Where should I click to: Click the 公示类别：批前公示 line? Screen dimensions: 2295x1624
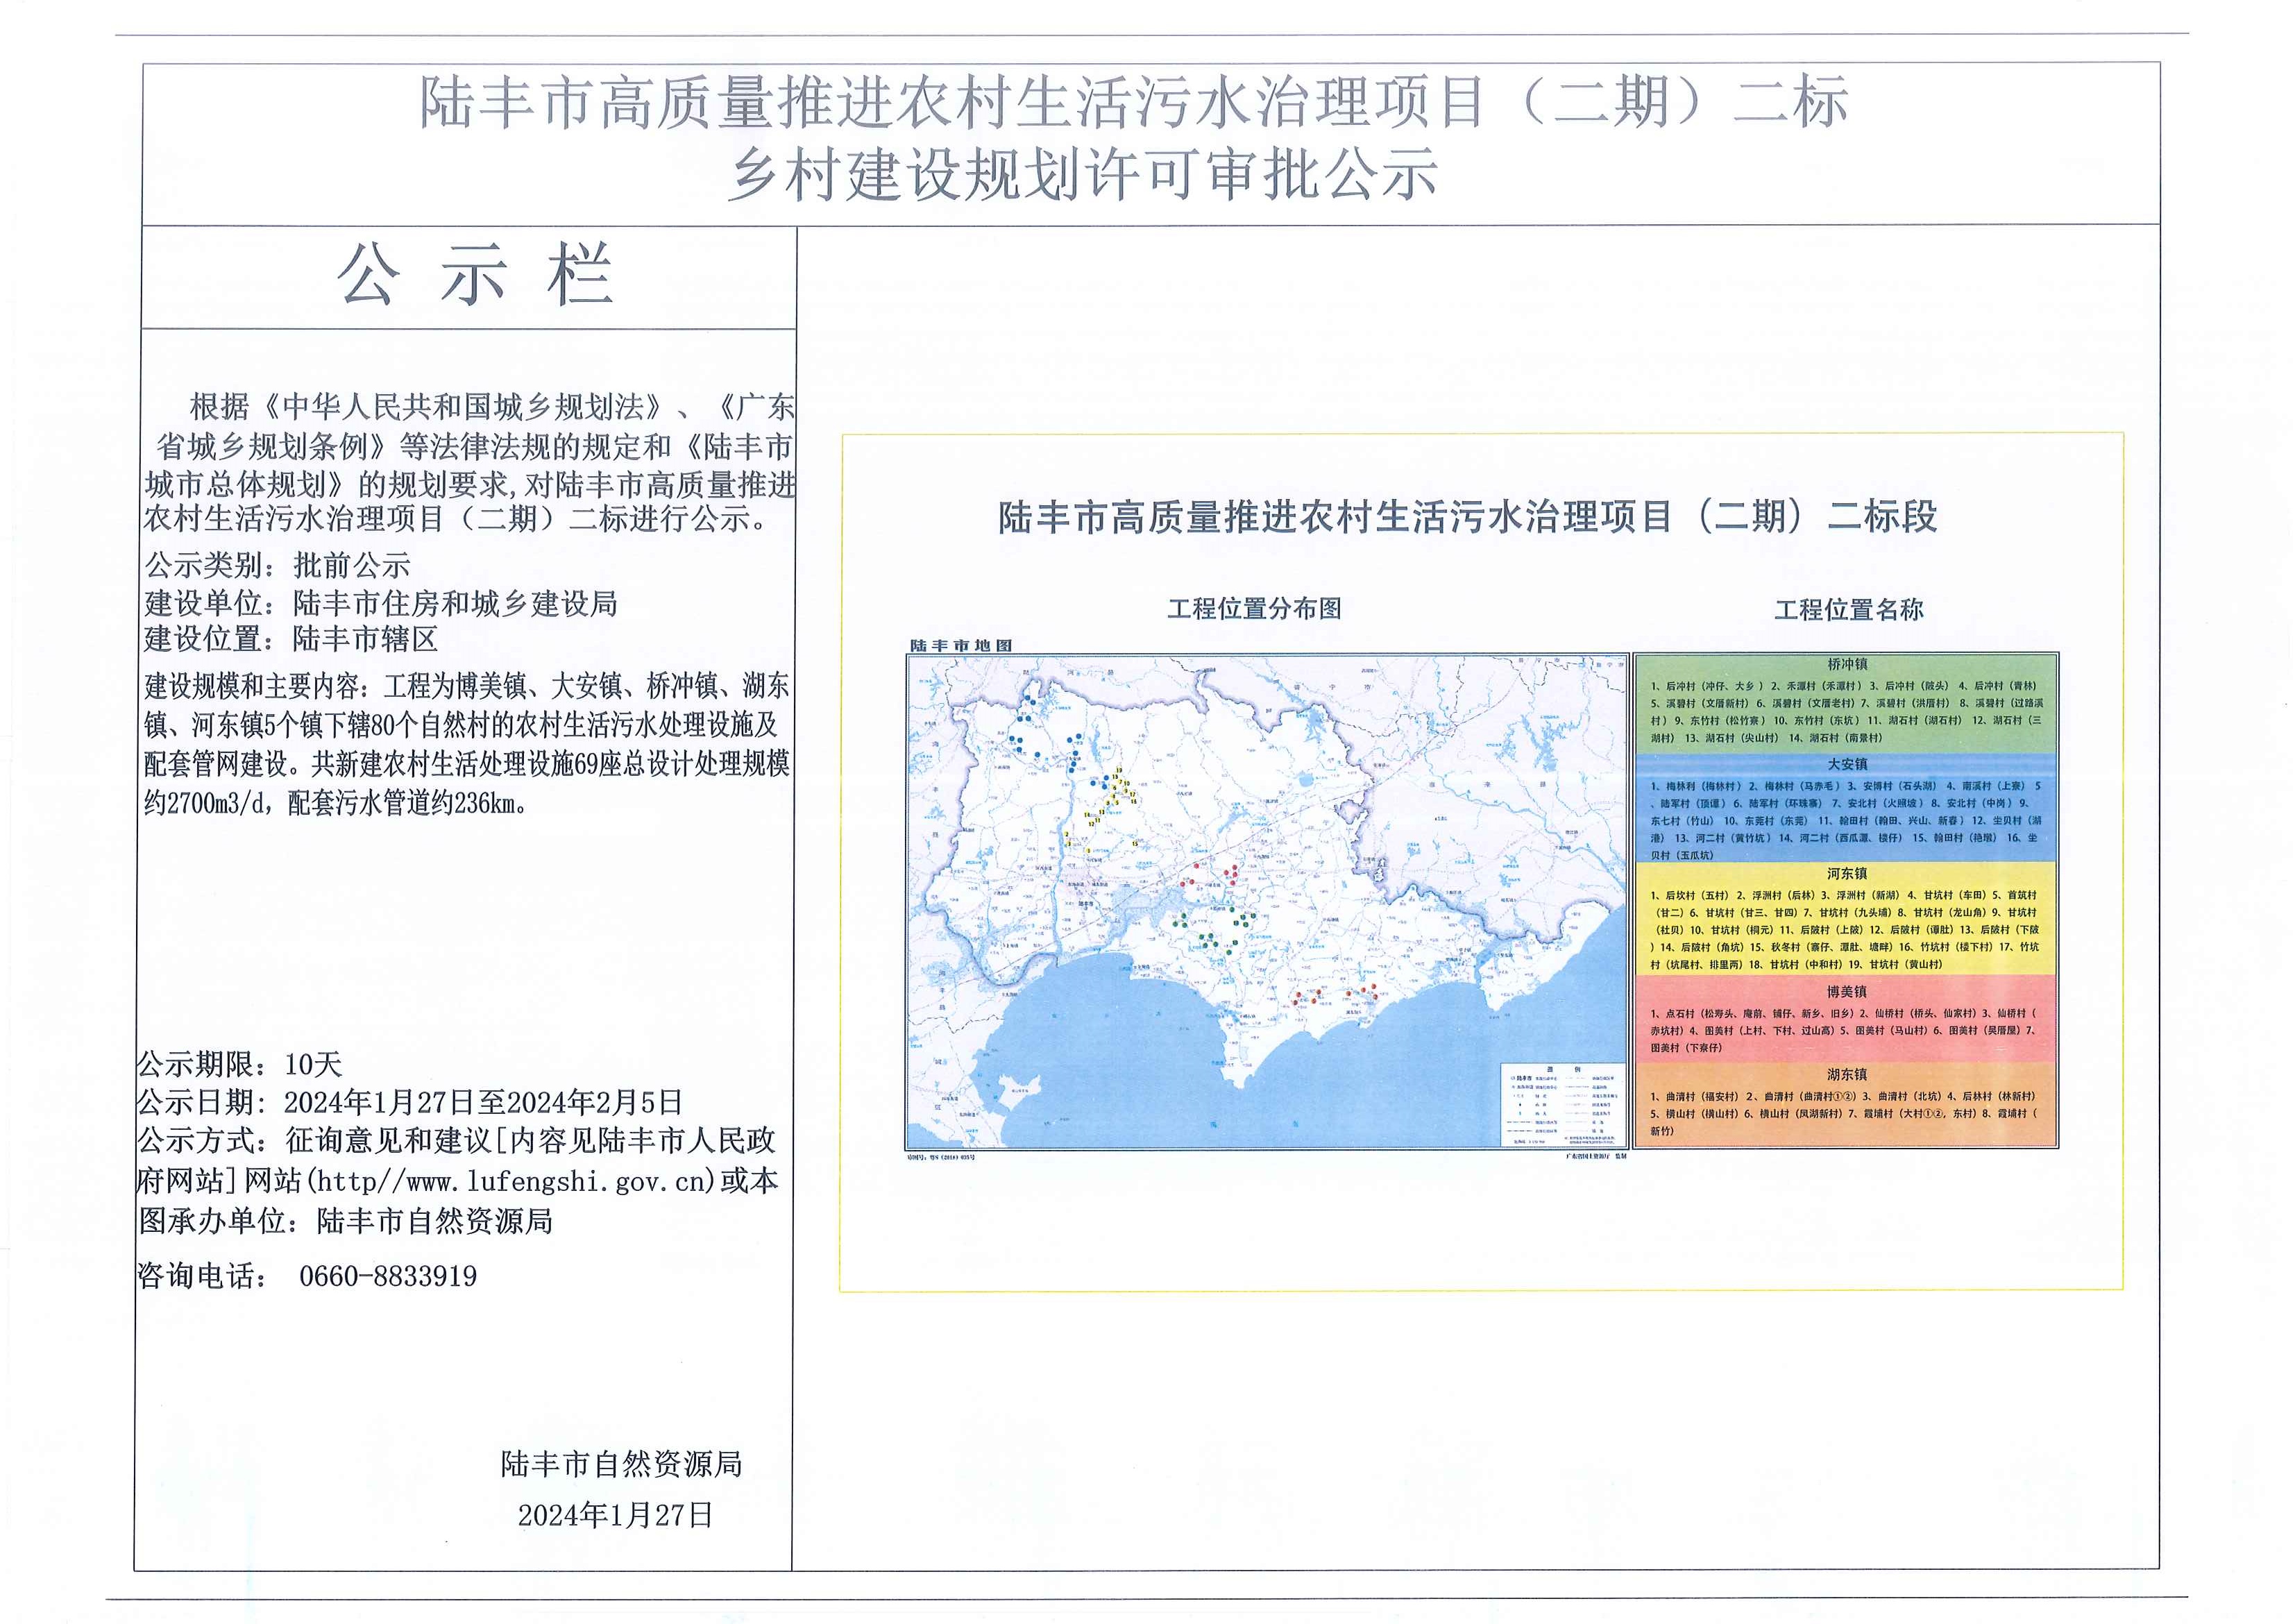click(278, 565)
